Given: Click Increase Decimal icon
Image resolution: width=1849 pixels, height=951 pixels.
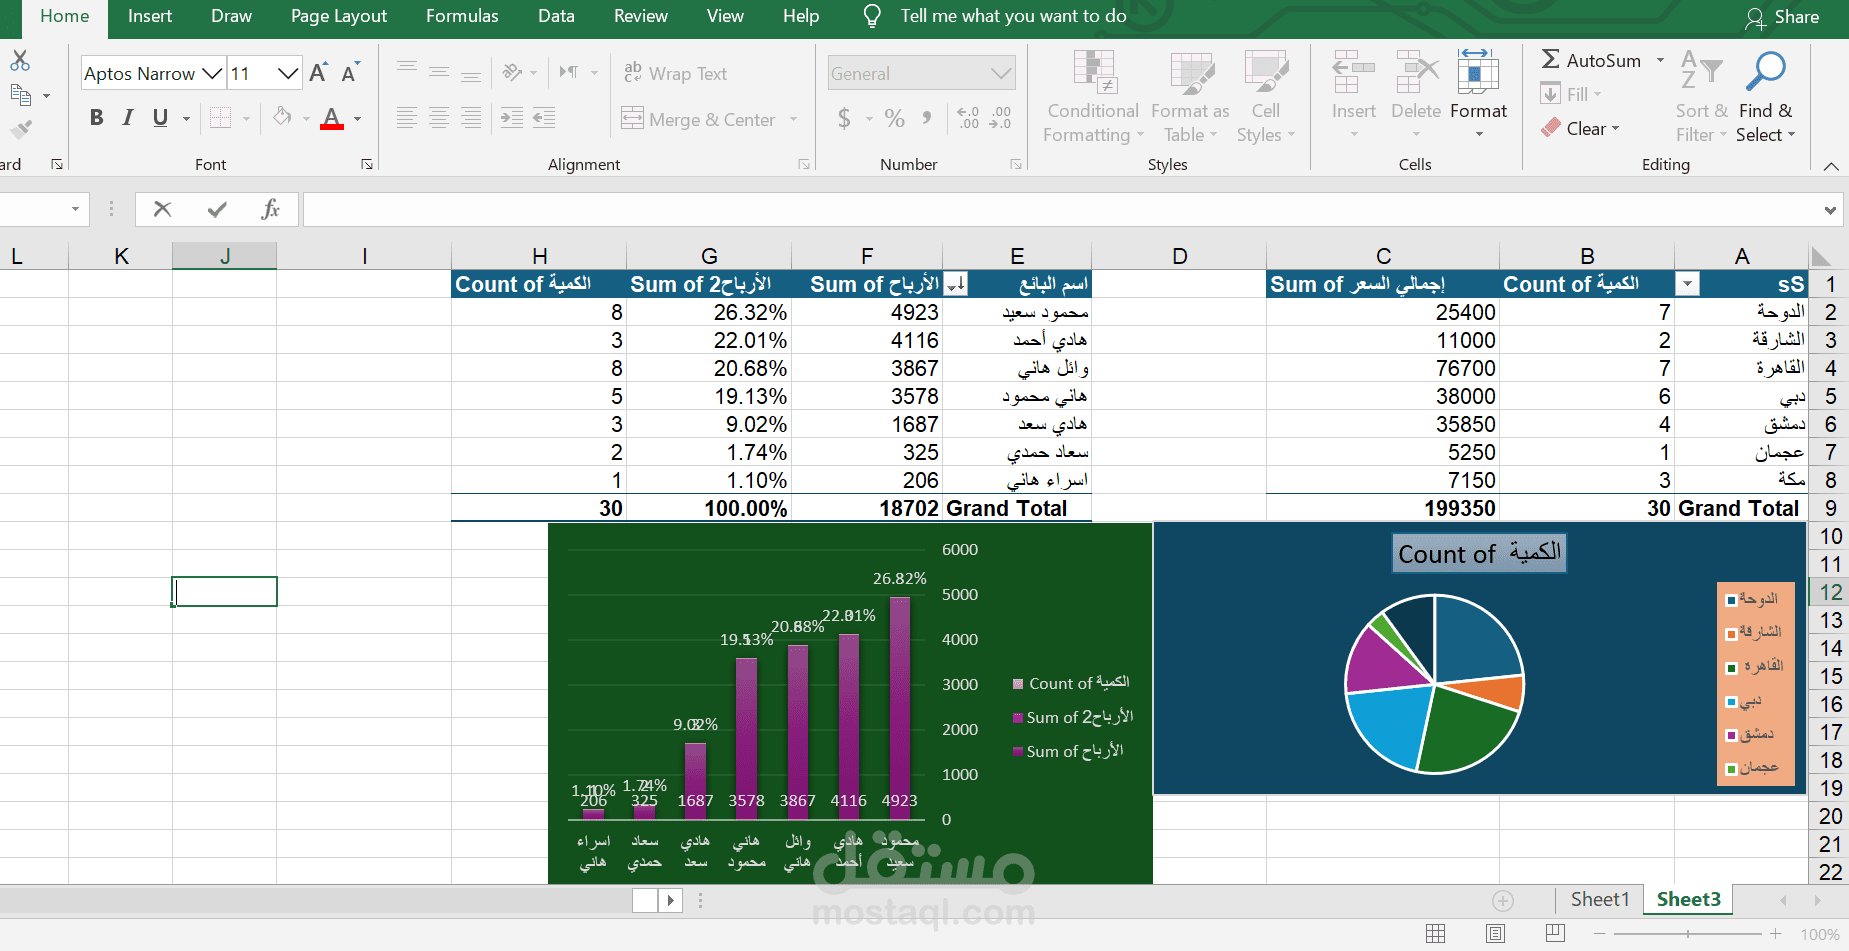Looking at the screenshot, I should [968, 118].
